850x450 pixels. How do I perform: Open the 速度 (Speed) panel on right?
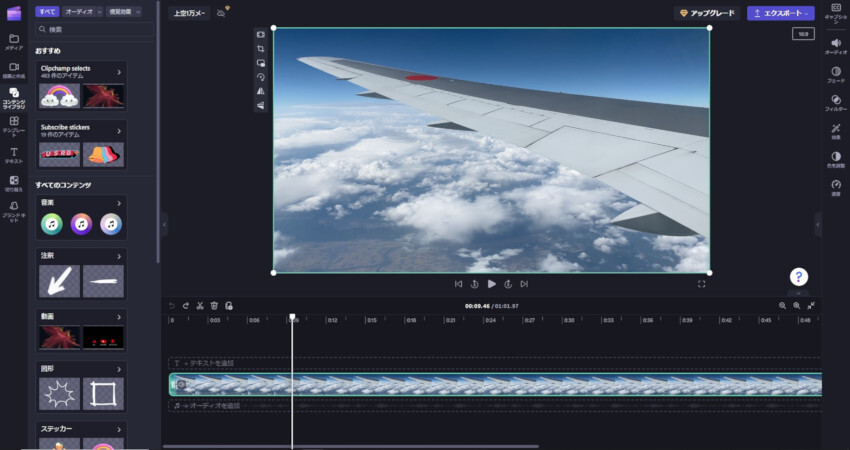[x=836, y=186]
